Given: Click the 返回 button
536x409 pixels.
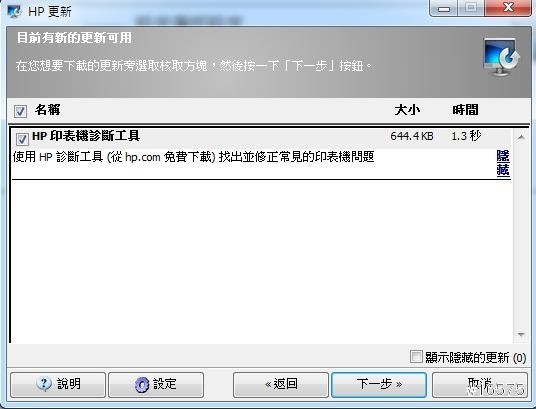Looking at the screenshot, I should pyautogui.click(x=281, y=384).
